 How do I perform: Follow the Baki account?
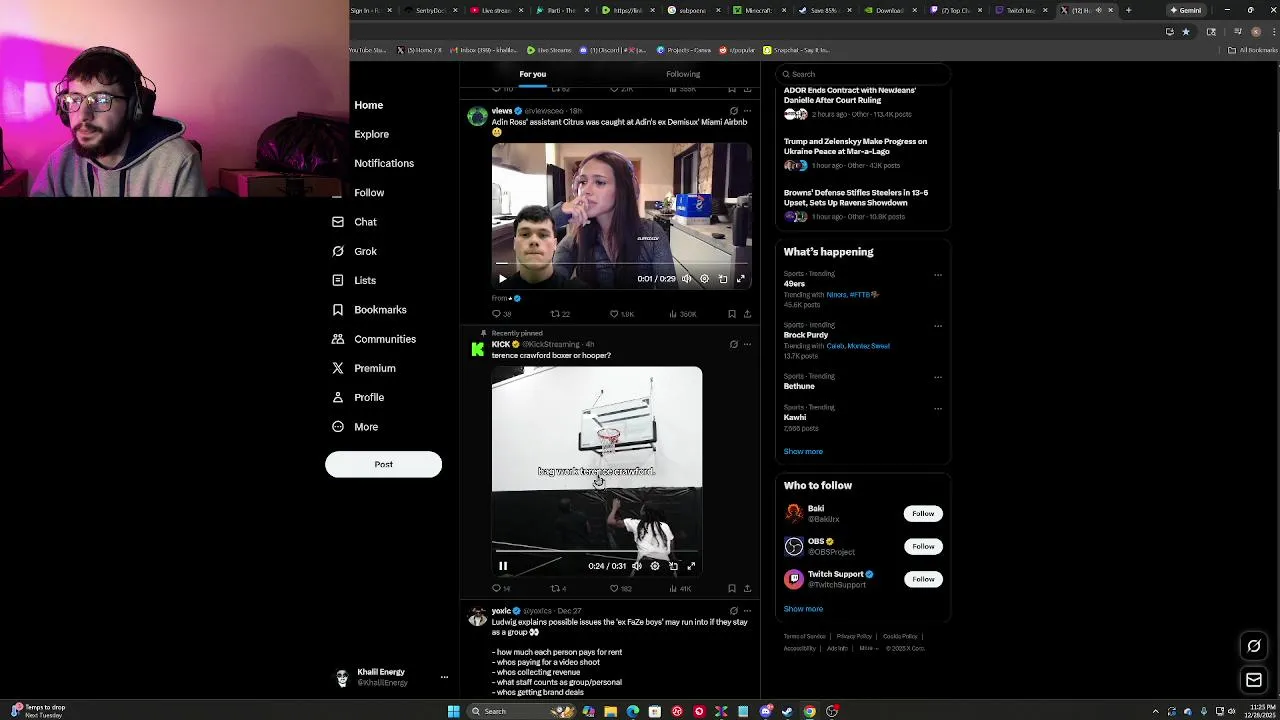click(923, 513)
